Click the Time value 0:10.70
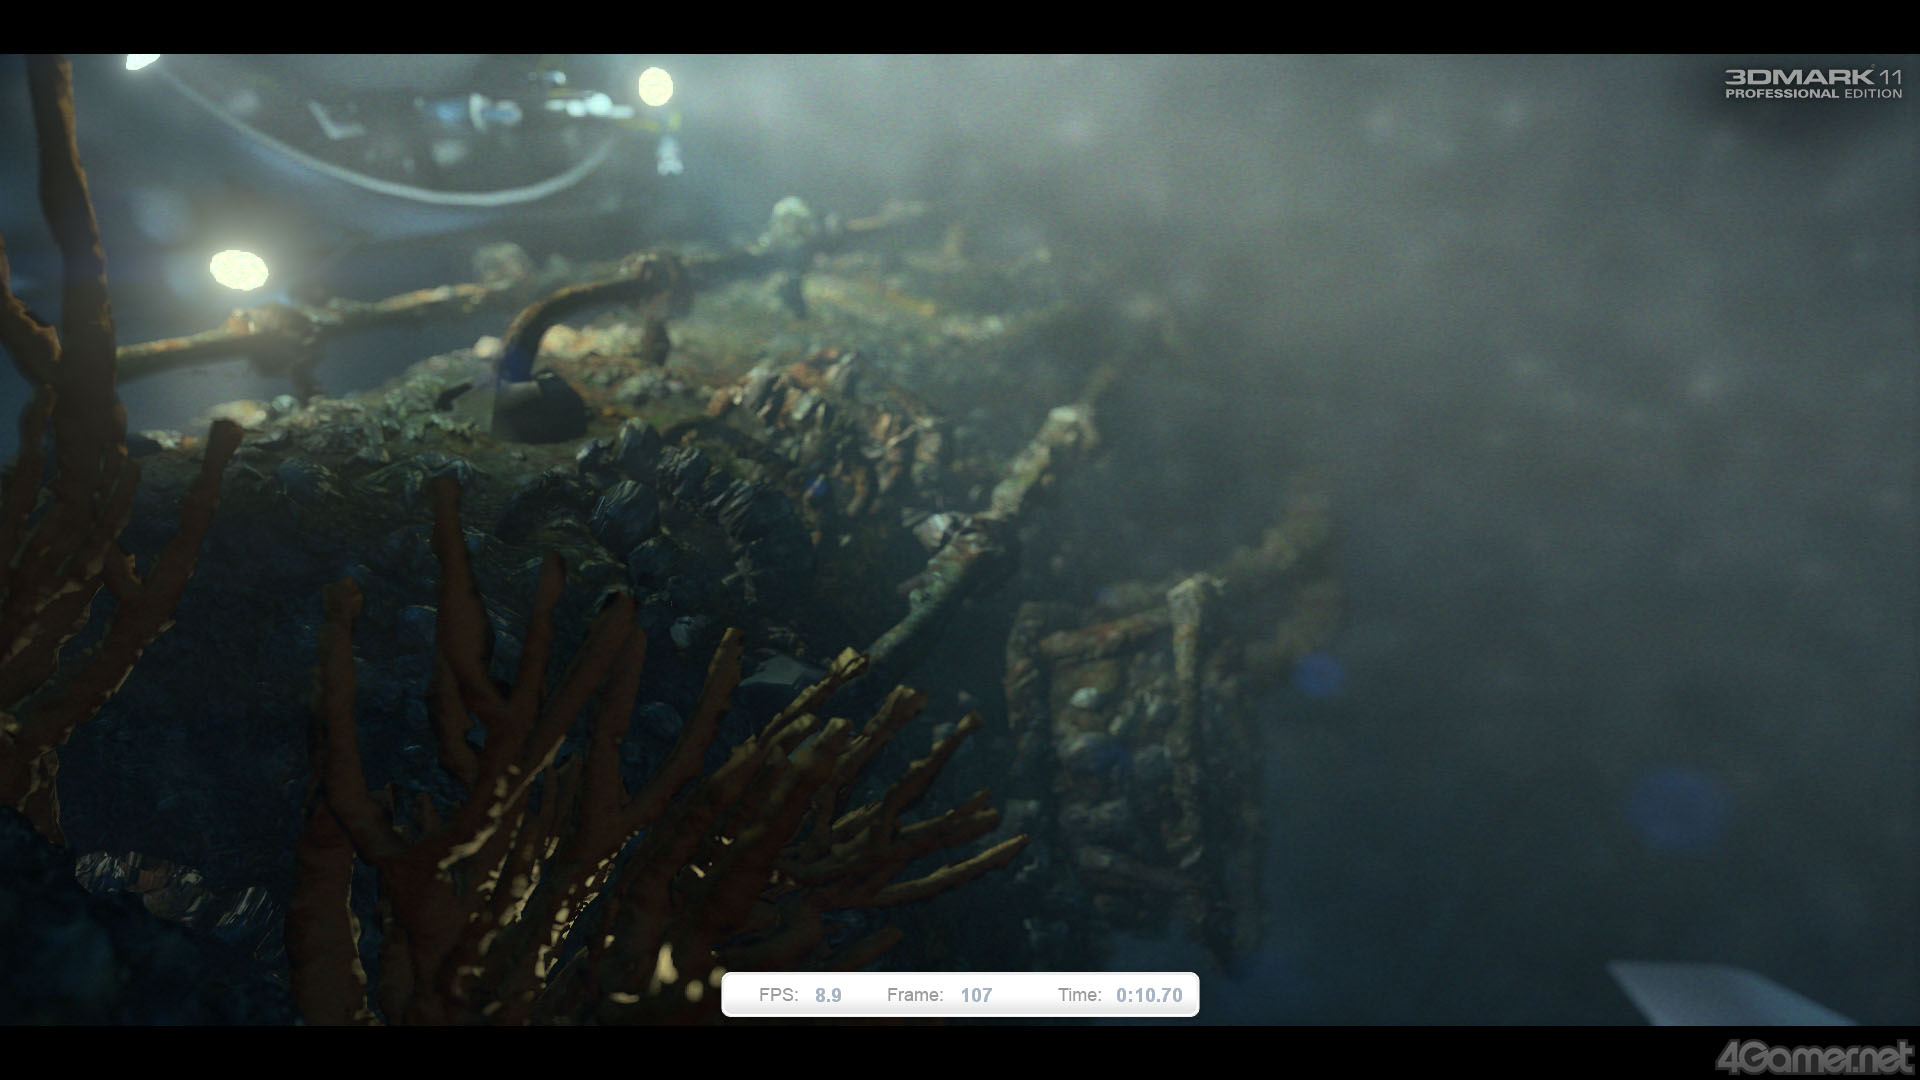Viewport: 1920px width, 1080px height. (1149, 995)
